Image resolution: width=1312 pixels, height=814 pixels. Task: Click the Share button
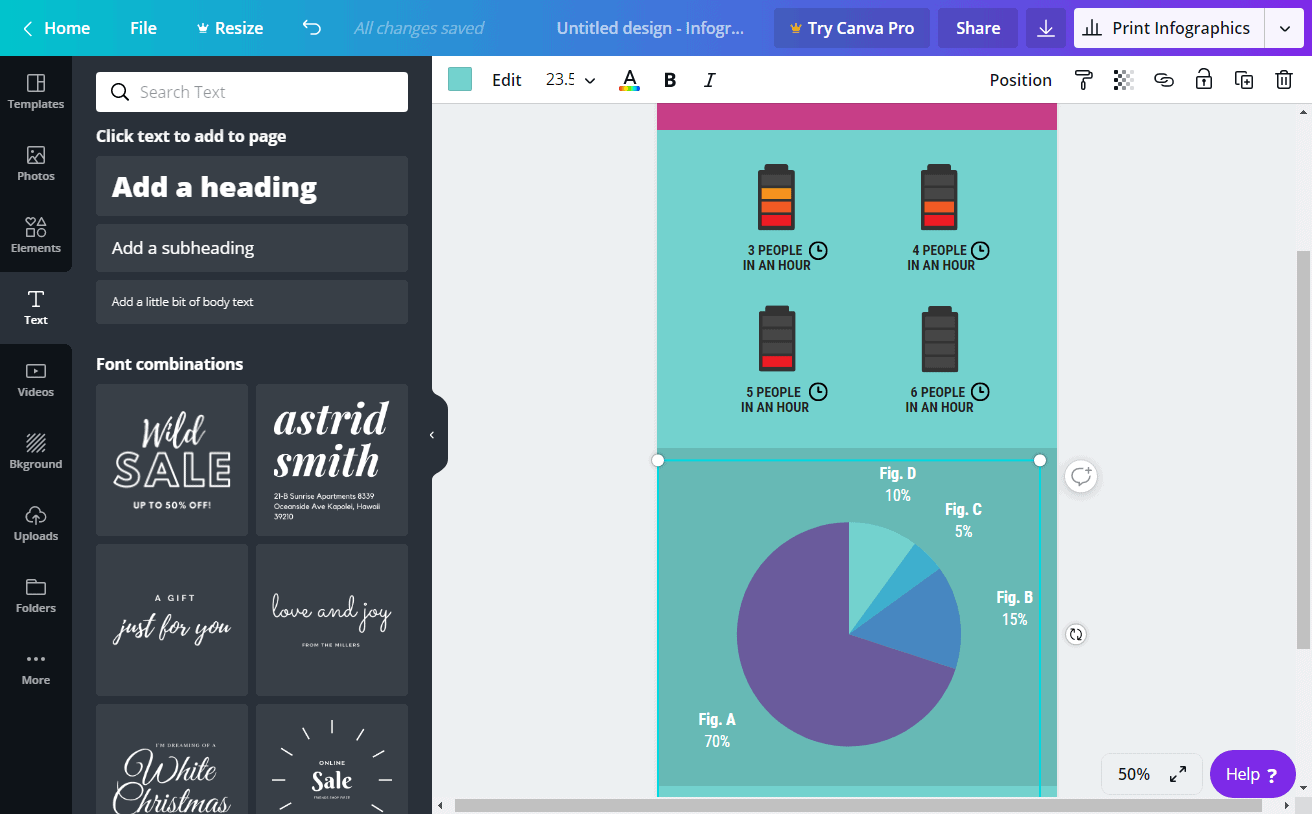[978, 28]
